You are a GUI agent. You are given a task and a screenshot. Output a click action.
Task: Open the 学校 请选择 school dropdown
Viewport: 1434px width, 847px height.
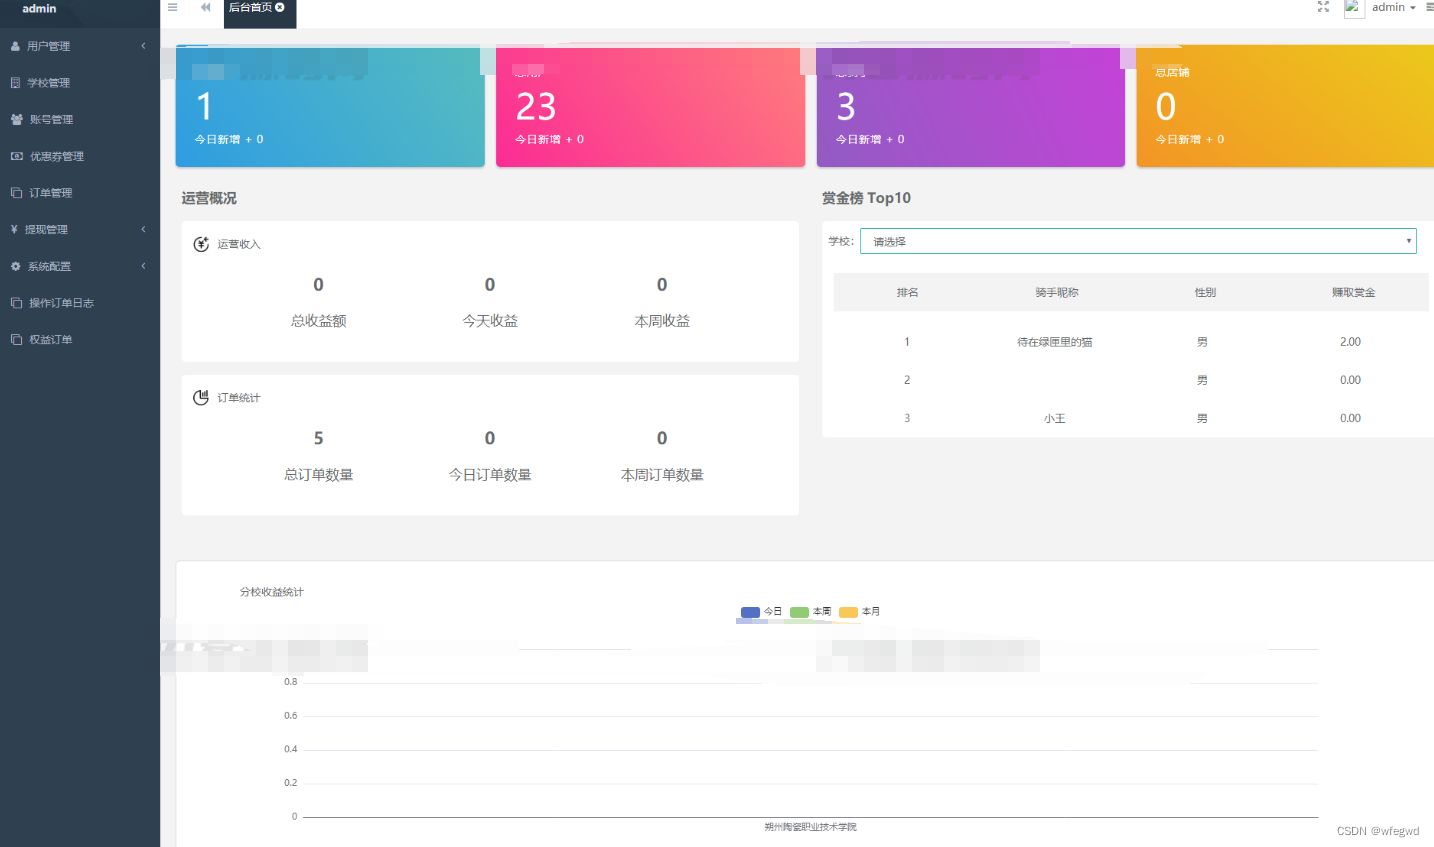point(1138,241)
